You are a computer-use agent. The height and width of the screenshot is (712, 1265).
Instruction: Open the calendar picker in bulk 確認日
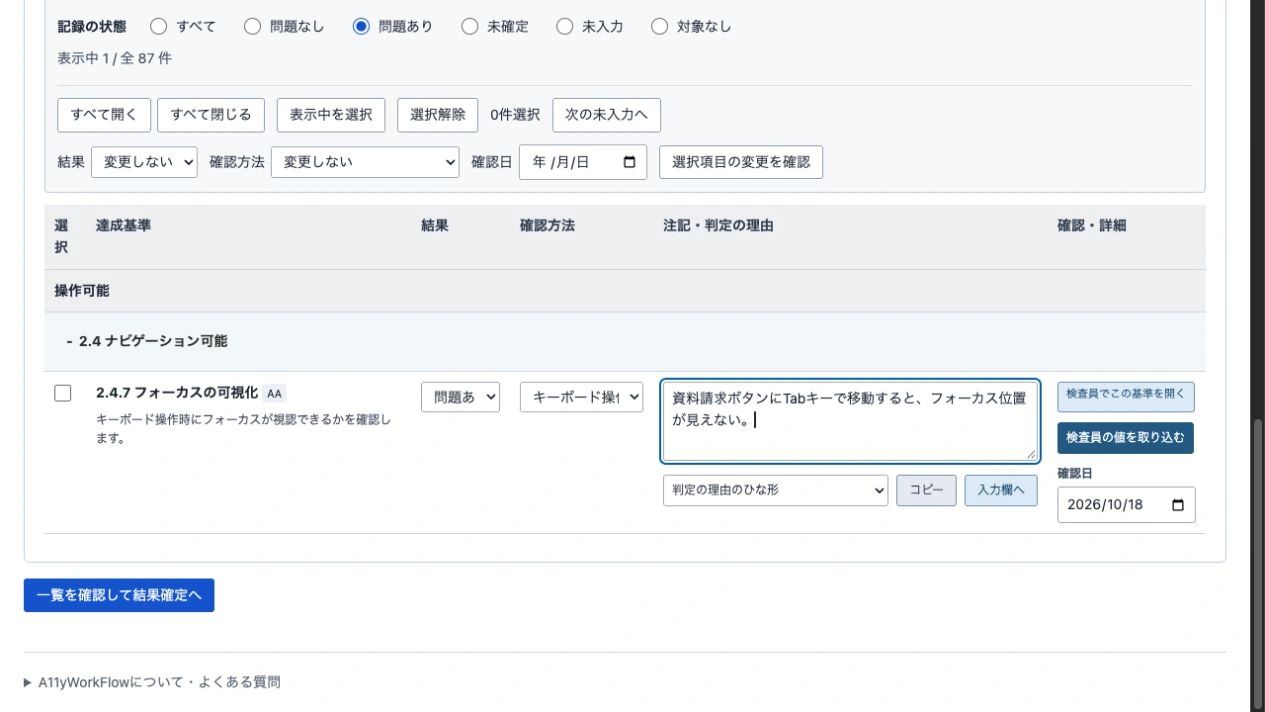tap(629, 162)
